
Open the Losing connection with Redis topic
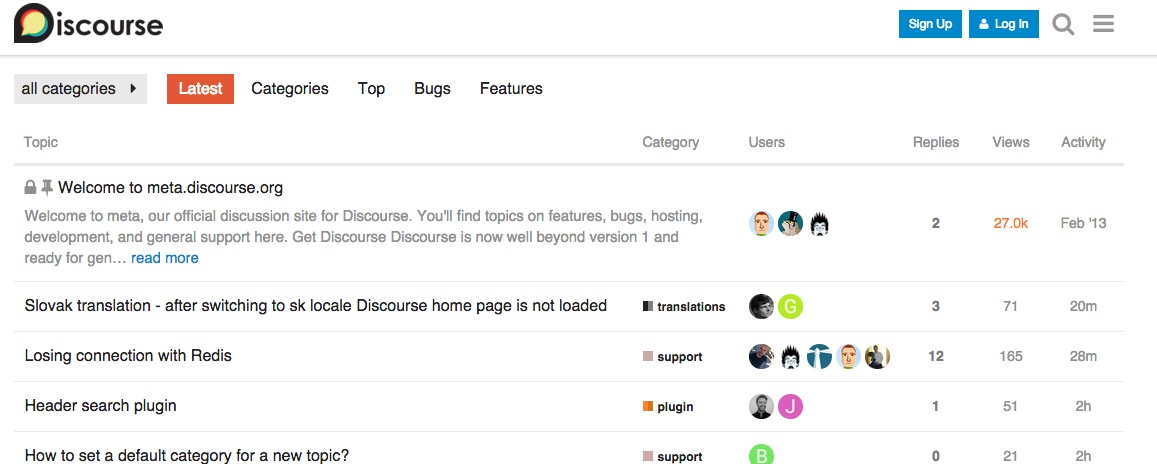tap(128, 356)
